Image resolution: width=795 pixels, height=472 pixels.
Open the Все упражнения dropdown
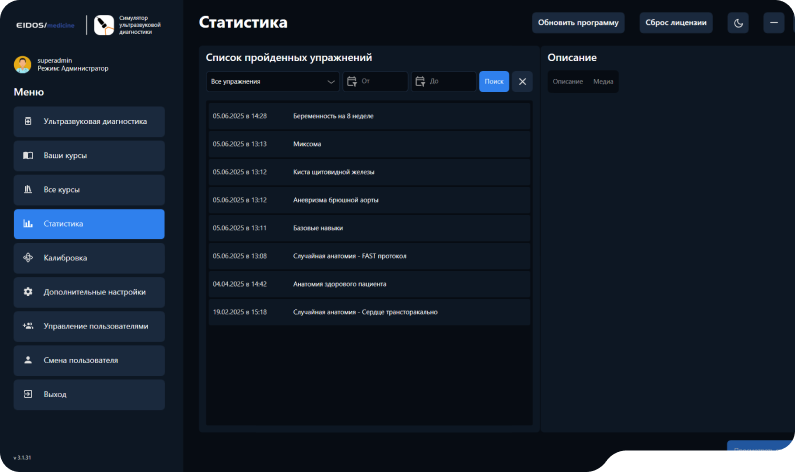(273, 82)
